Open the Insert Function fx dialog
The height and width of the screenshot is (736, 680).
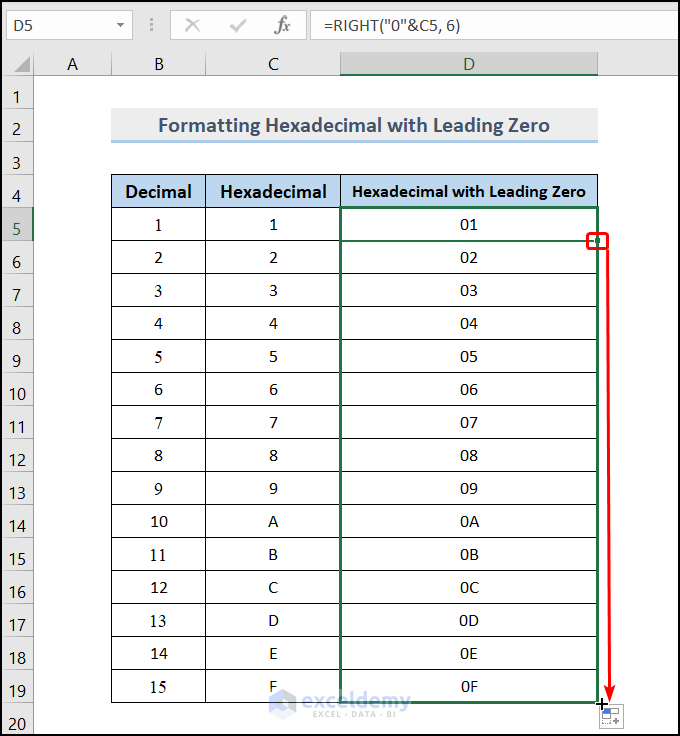tap(282, 25)
